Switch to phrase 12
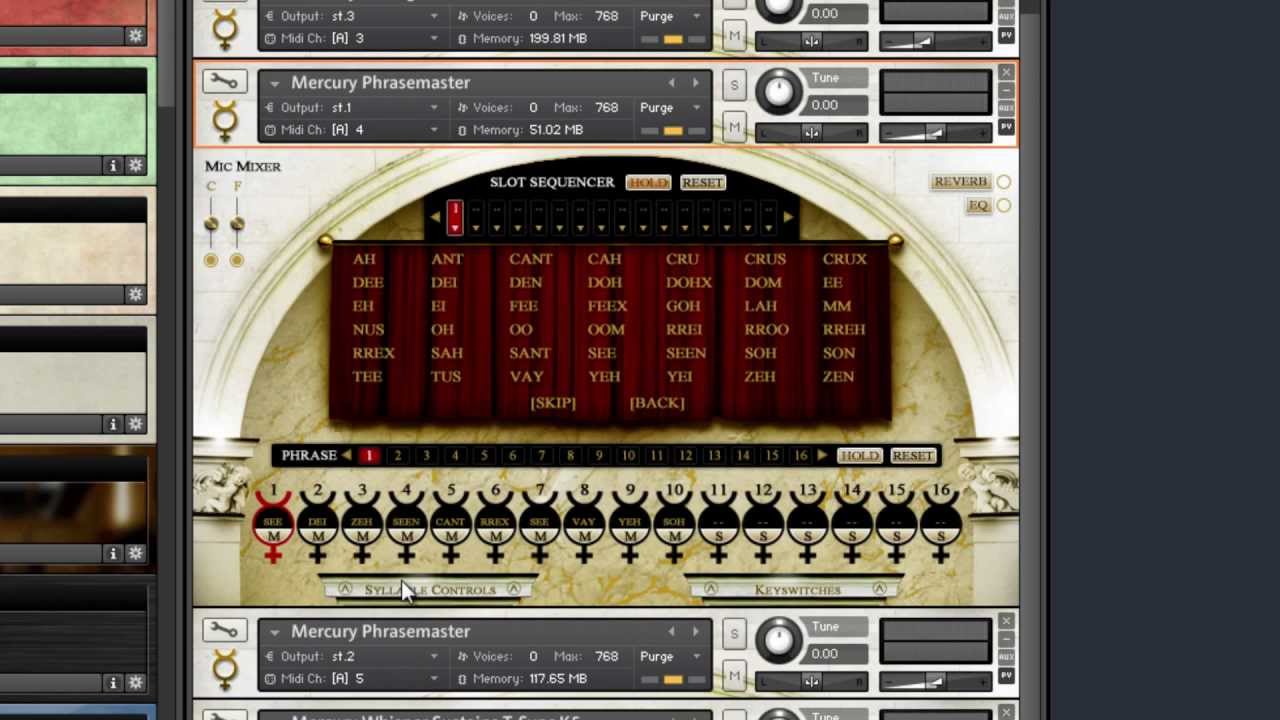 click(685, 455)
